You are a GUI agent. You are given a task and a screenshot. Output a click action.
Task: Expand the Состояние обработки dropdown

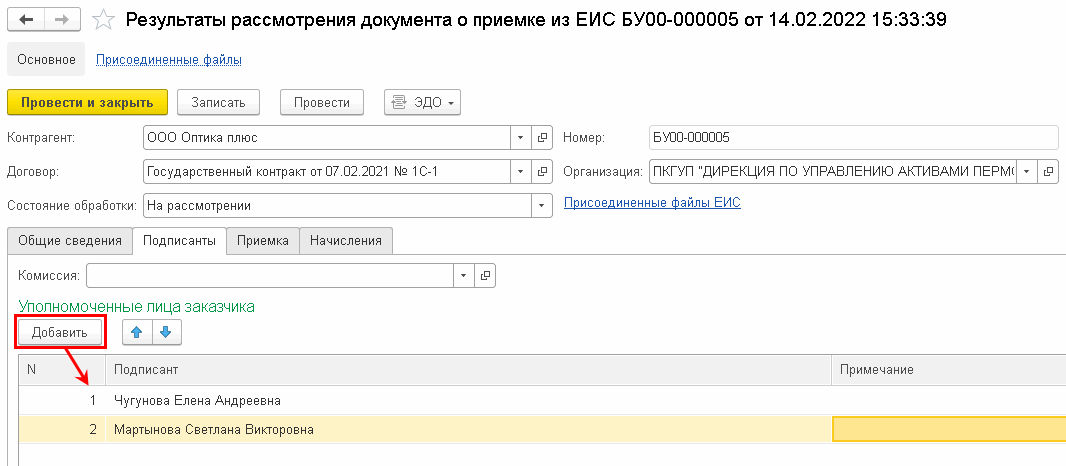(x=543, y=205)
